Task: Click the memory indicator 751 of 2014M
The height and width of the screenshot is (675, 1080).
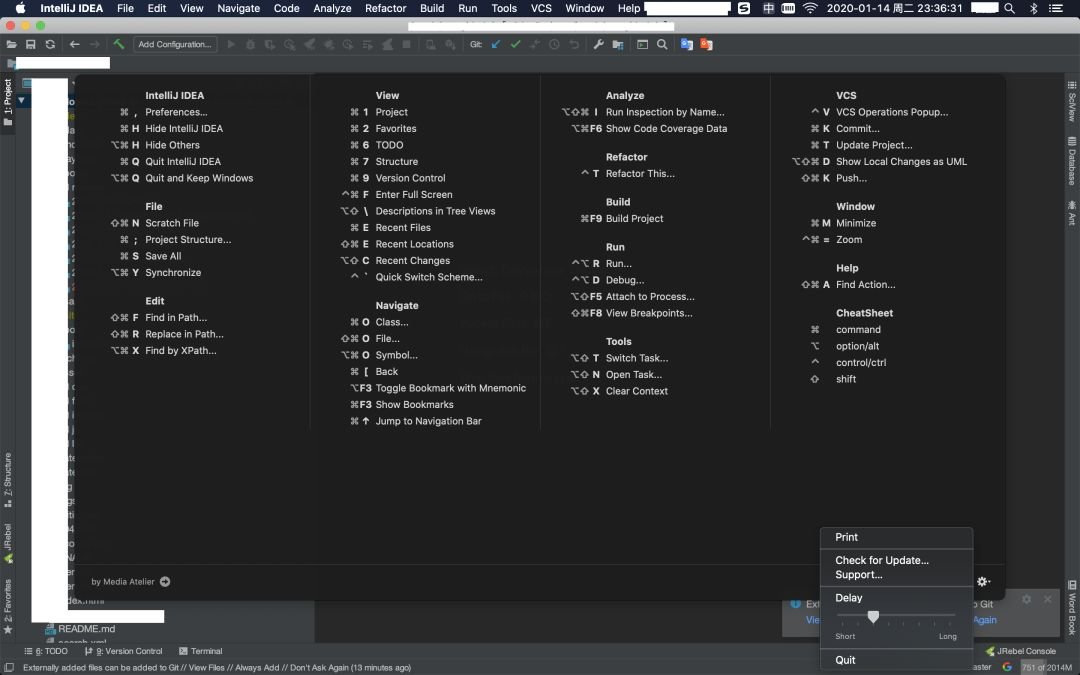Action: (x=1046, y=667)
